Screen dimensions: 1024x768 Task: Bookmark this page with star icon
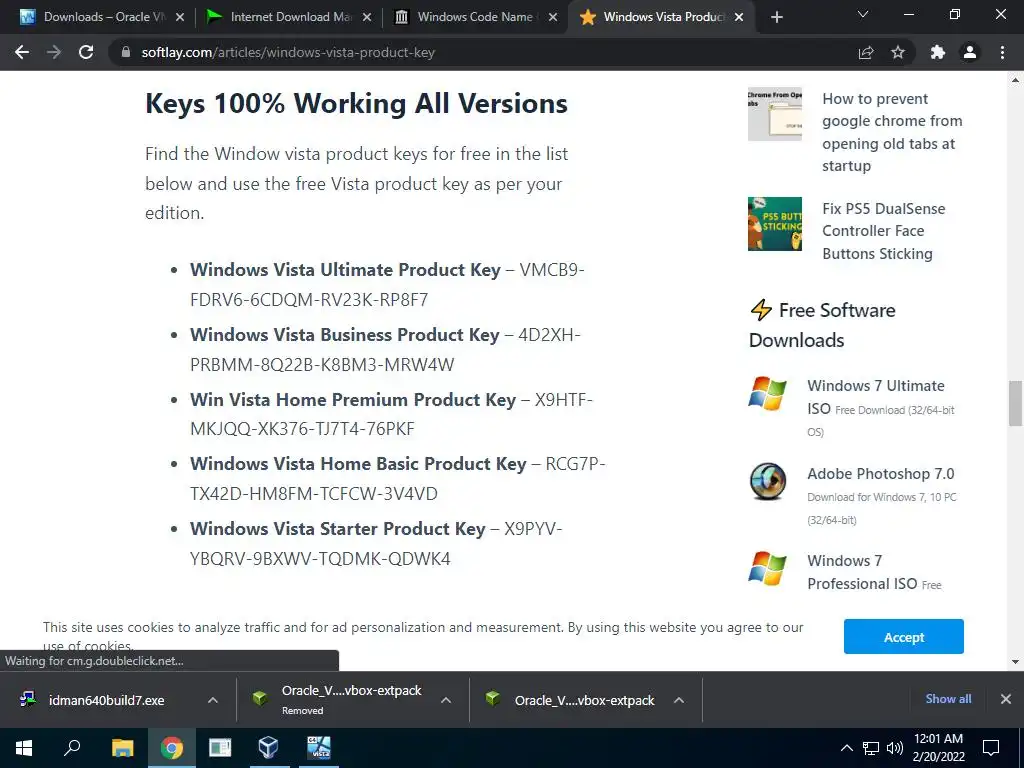pos(898,52)
